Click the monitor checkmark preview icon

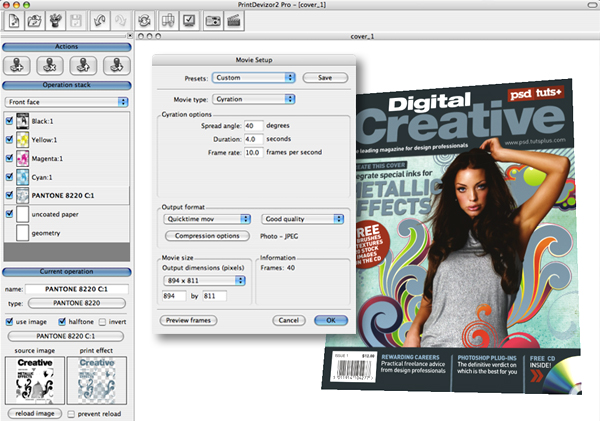pos(189,21)
